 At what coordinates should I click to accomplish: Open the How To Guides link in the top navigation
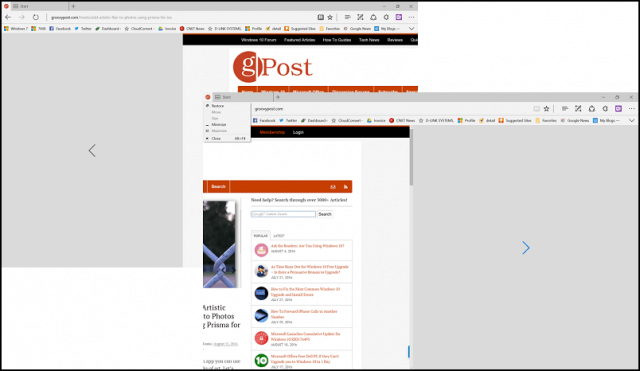tap(337, 40)
